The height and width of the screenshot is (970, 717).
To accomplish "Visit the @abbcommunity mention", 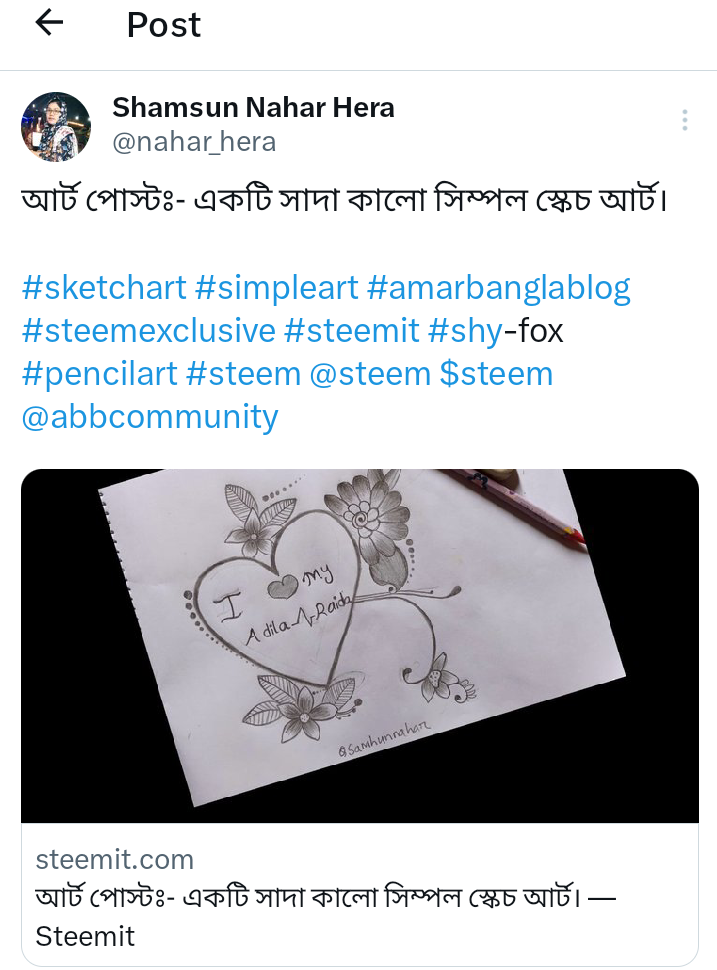I will (150, 418).
